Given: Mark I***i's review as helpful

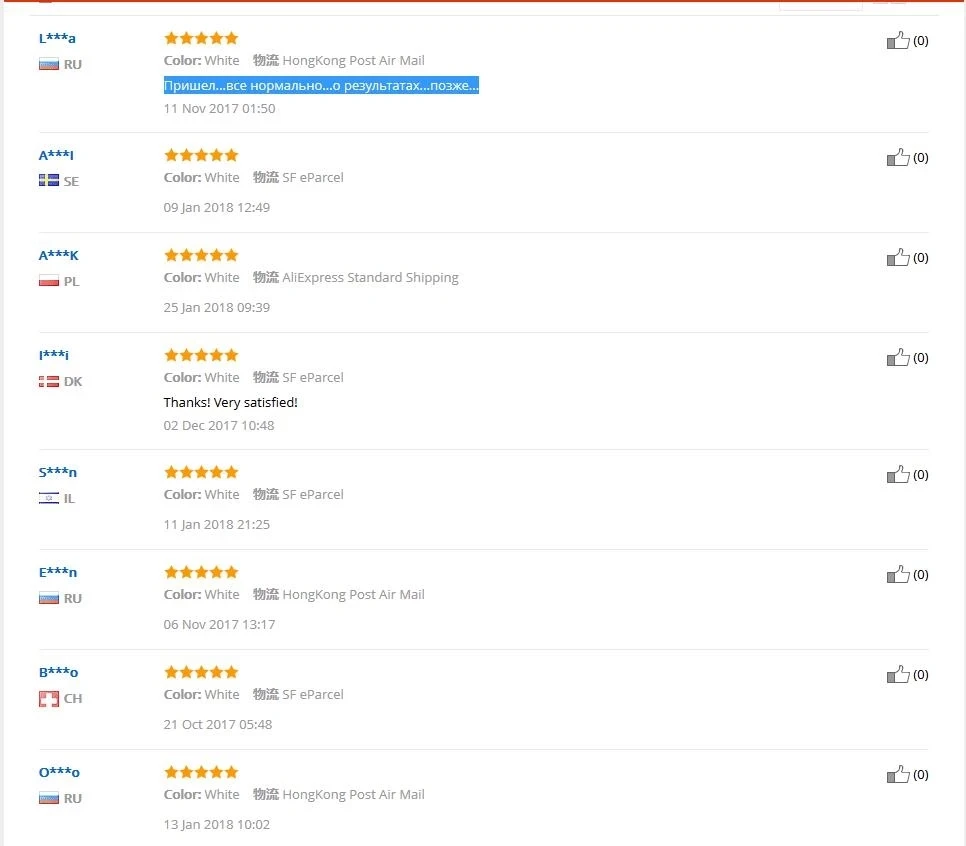Looking at the screenshot, I should click(x=898, y=358).
